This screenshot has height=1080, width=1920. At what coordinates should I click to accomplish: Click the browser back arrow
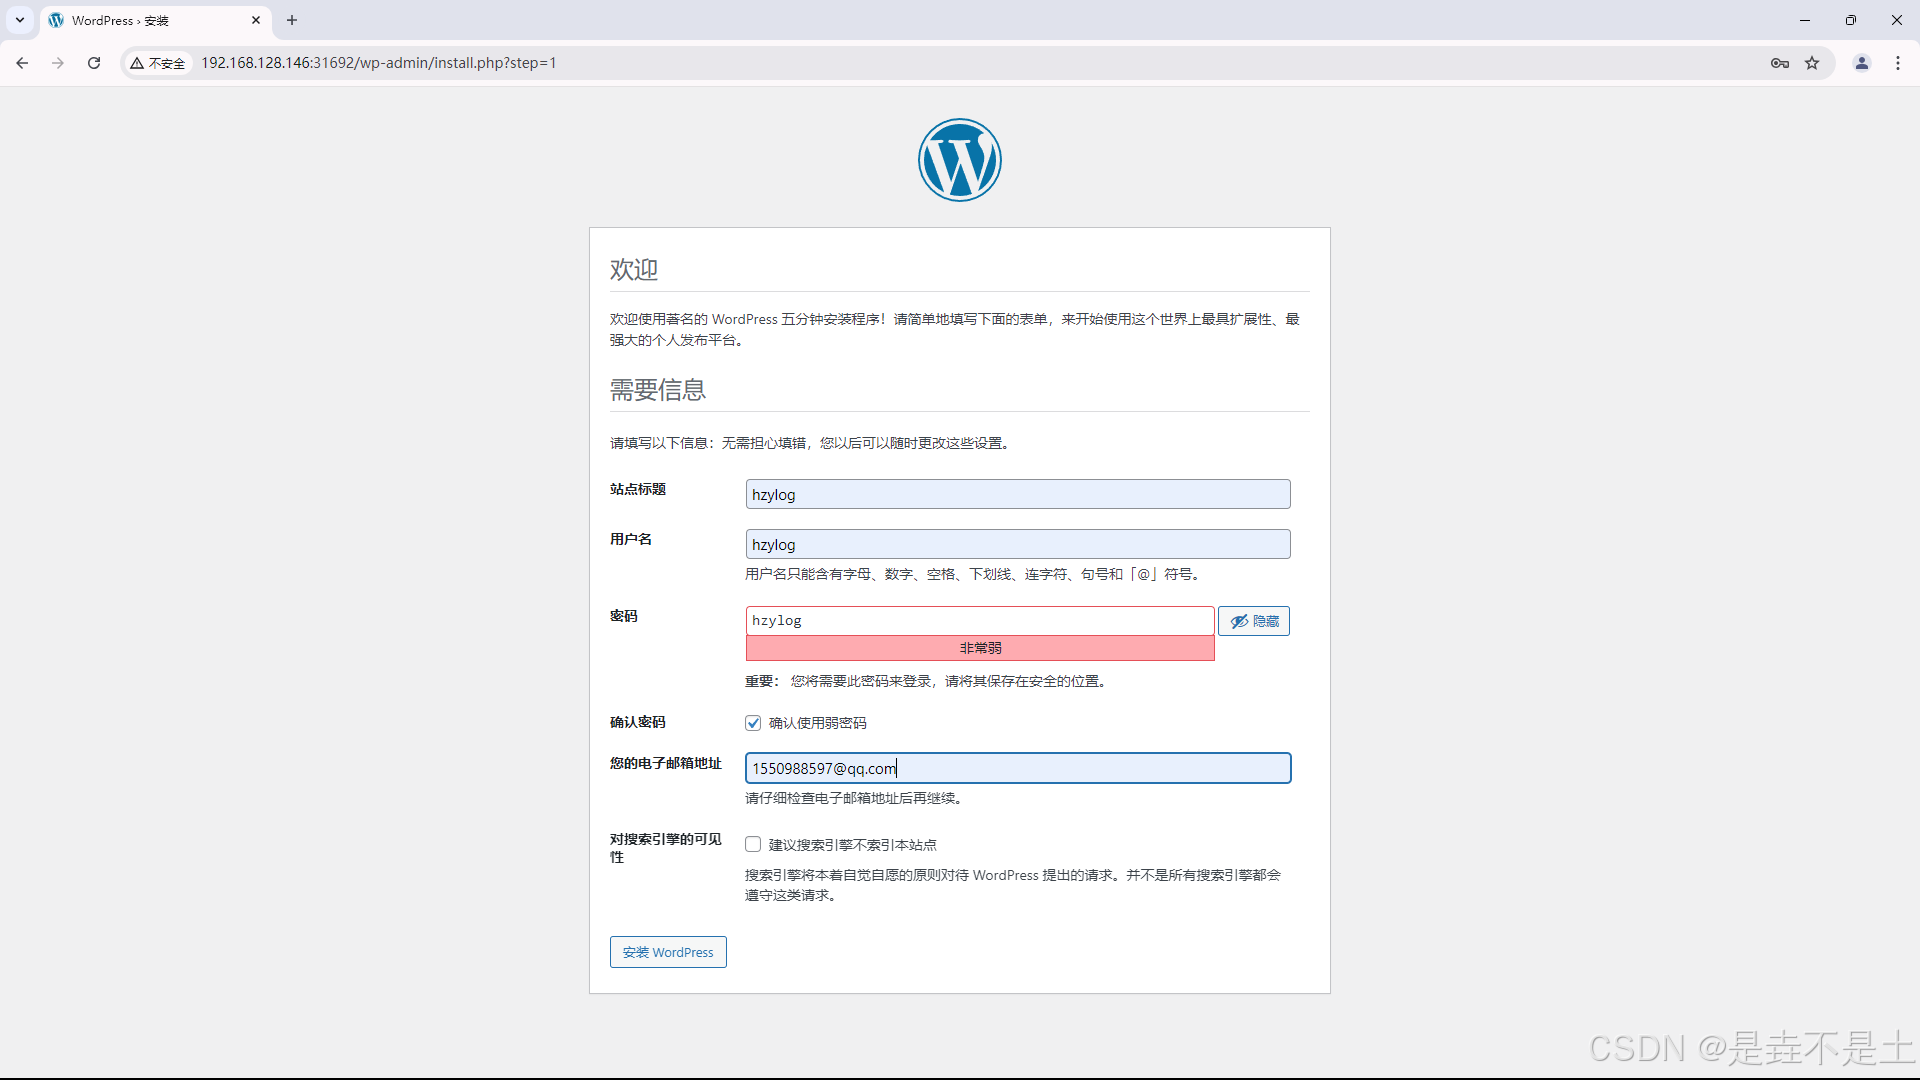(x=22, y=63)
